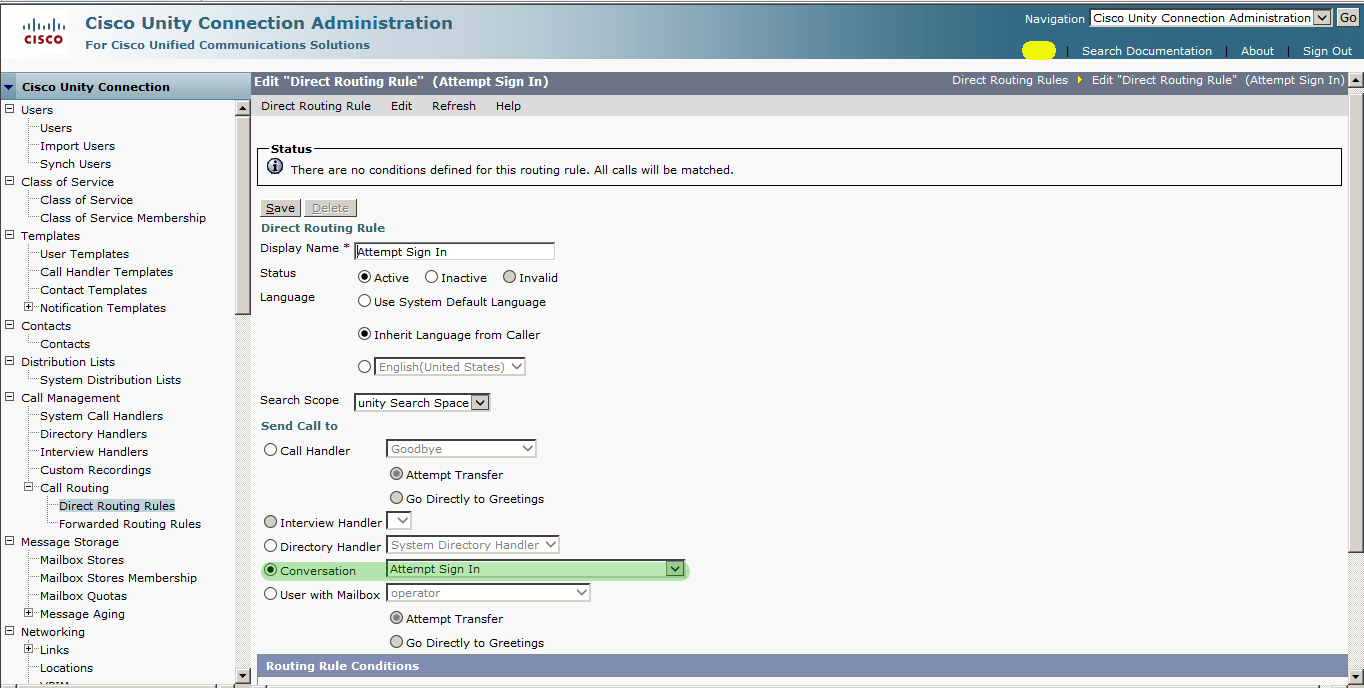Image resolution: width=1364 pixels, height=688 pixels.
Task: Expand the Notification Templates tree node
Action: (x=29, y=307)
